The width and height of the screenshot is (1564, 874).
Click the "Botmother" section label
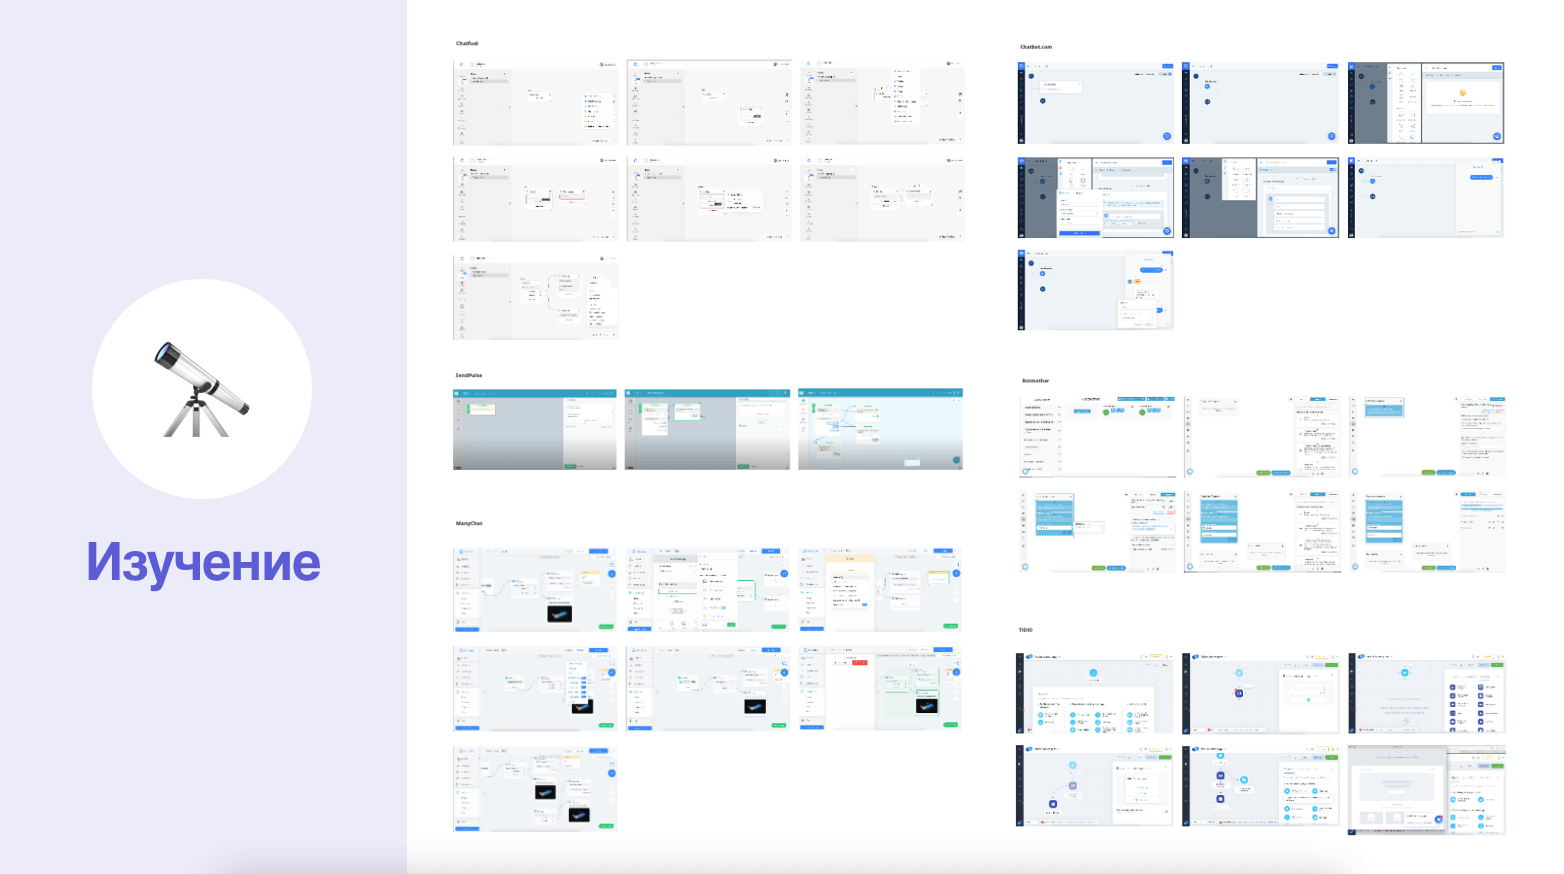(1036, 381)
